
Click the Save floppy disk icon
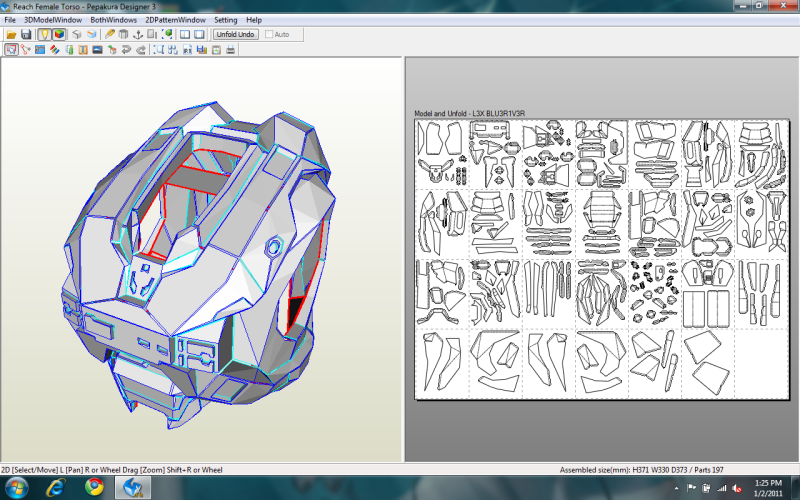tap(26, 35)
